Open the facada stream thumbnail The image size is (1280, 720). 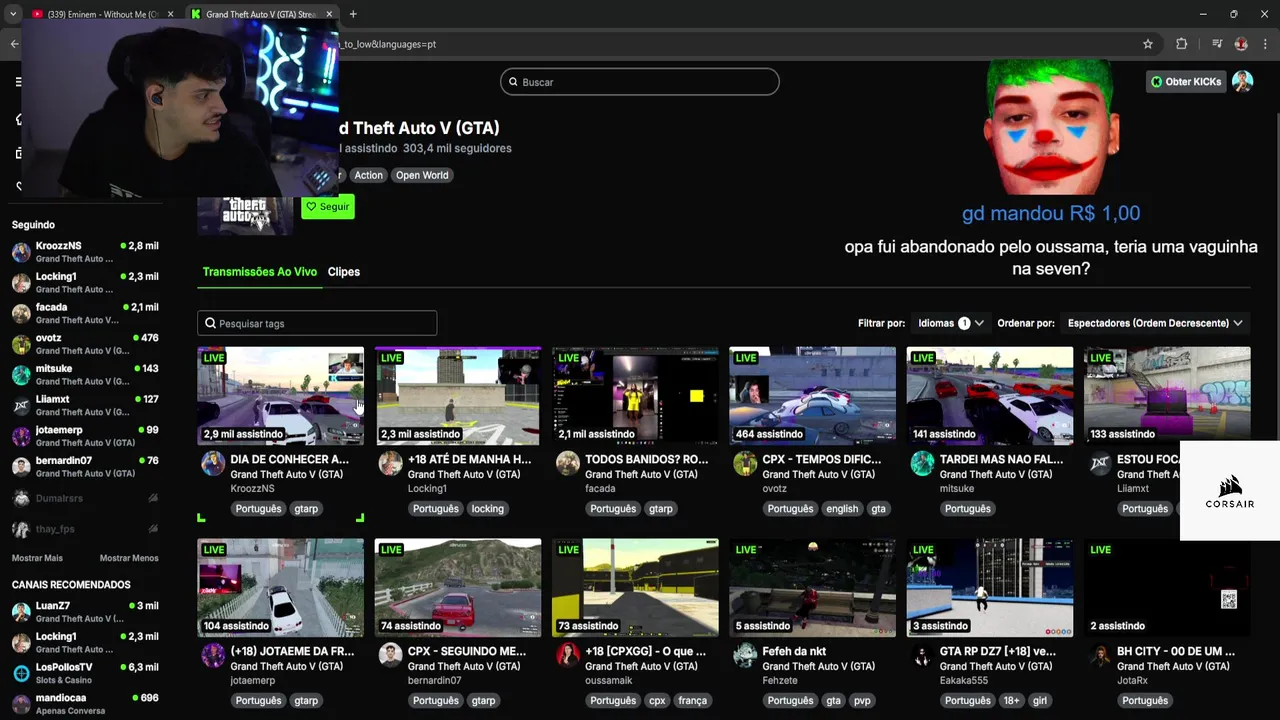pyautogui.click(x=635, y=396)
